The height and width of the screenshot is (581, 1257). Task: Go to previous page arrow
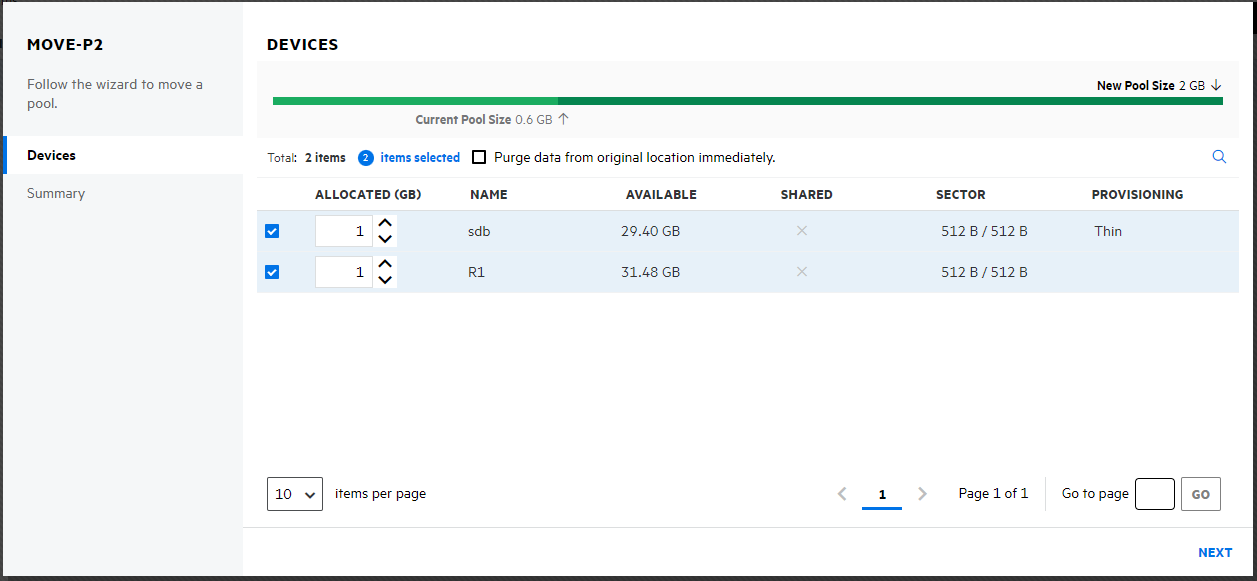[x=842, y=494]
